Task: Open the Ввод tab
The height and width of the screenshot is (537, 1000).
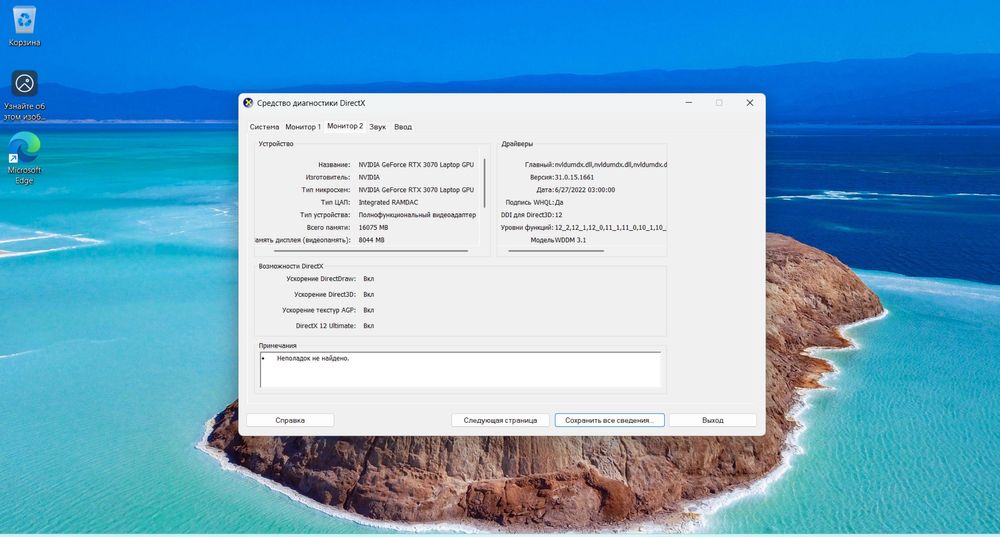Action: click(403, 127)
